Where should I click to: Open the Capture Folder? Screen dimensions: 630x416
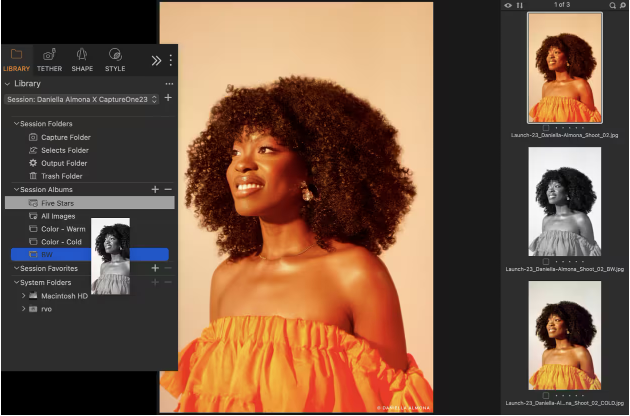64,137
